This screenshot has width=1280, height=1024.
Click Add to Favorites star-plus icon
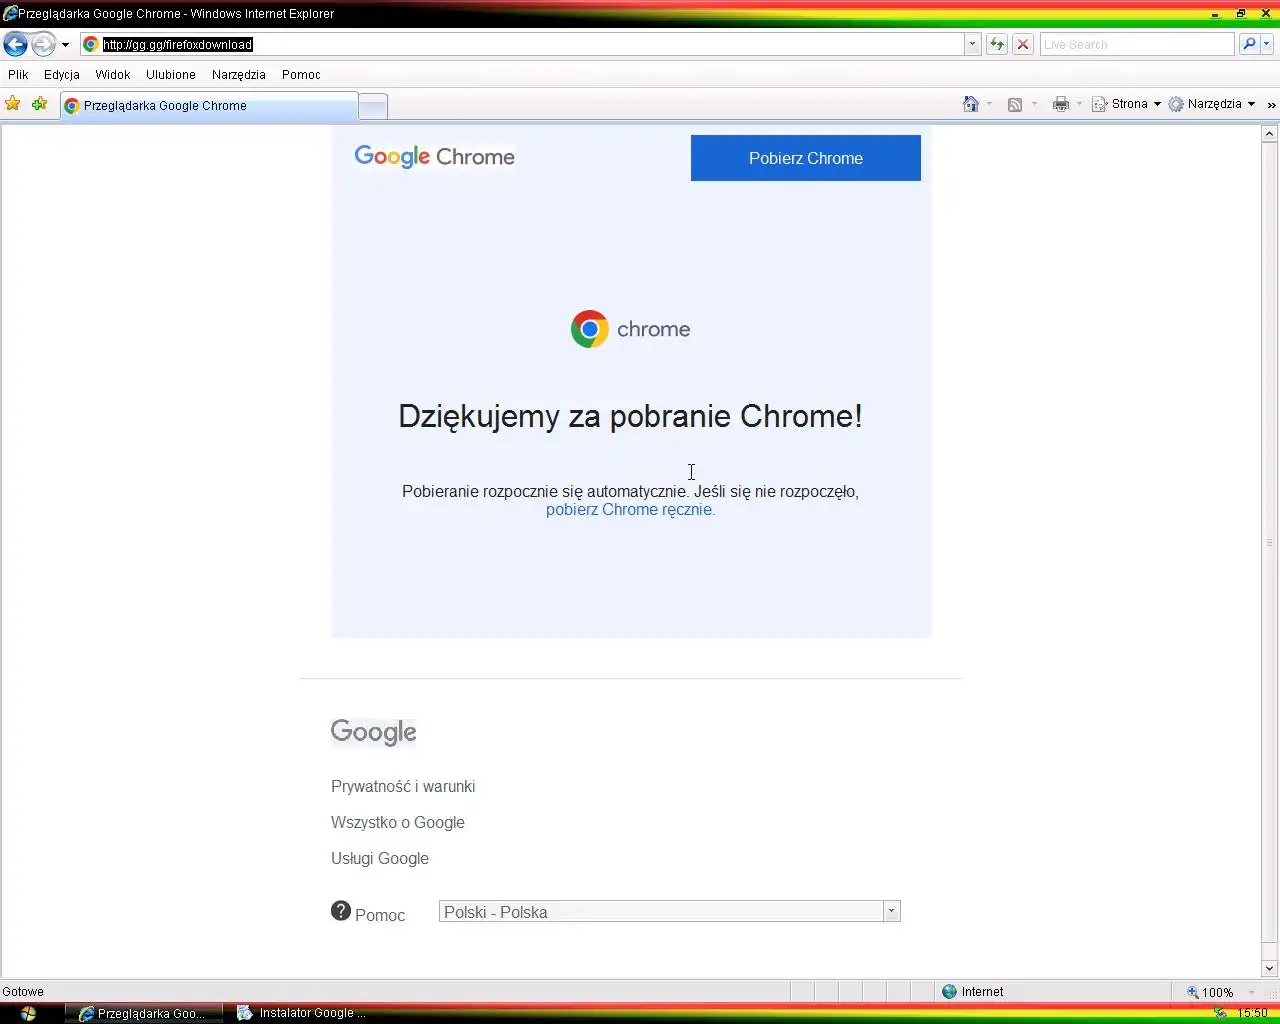coord(40,104)
